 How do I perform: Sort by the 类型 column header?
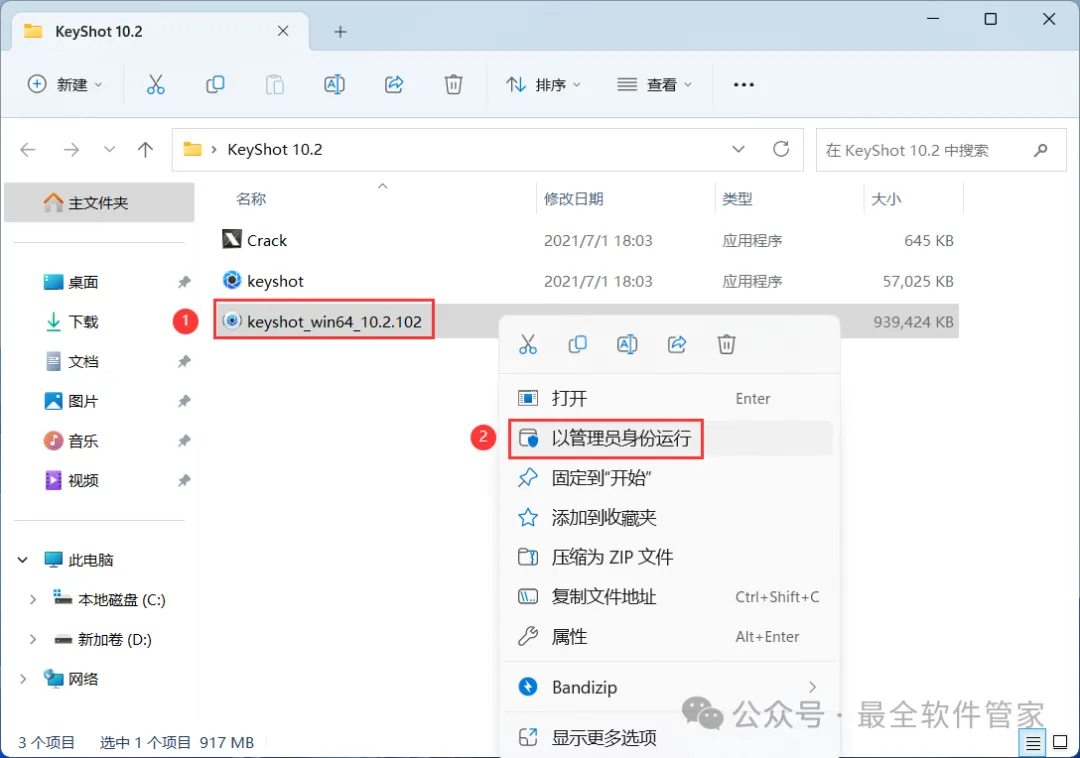coord(738,199)
